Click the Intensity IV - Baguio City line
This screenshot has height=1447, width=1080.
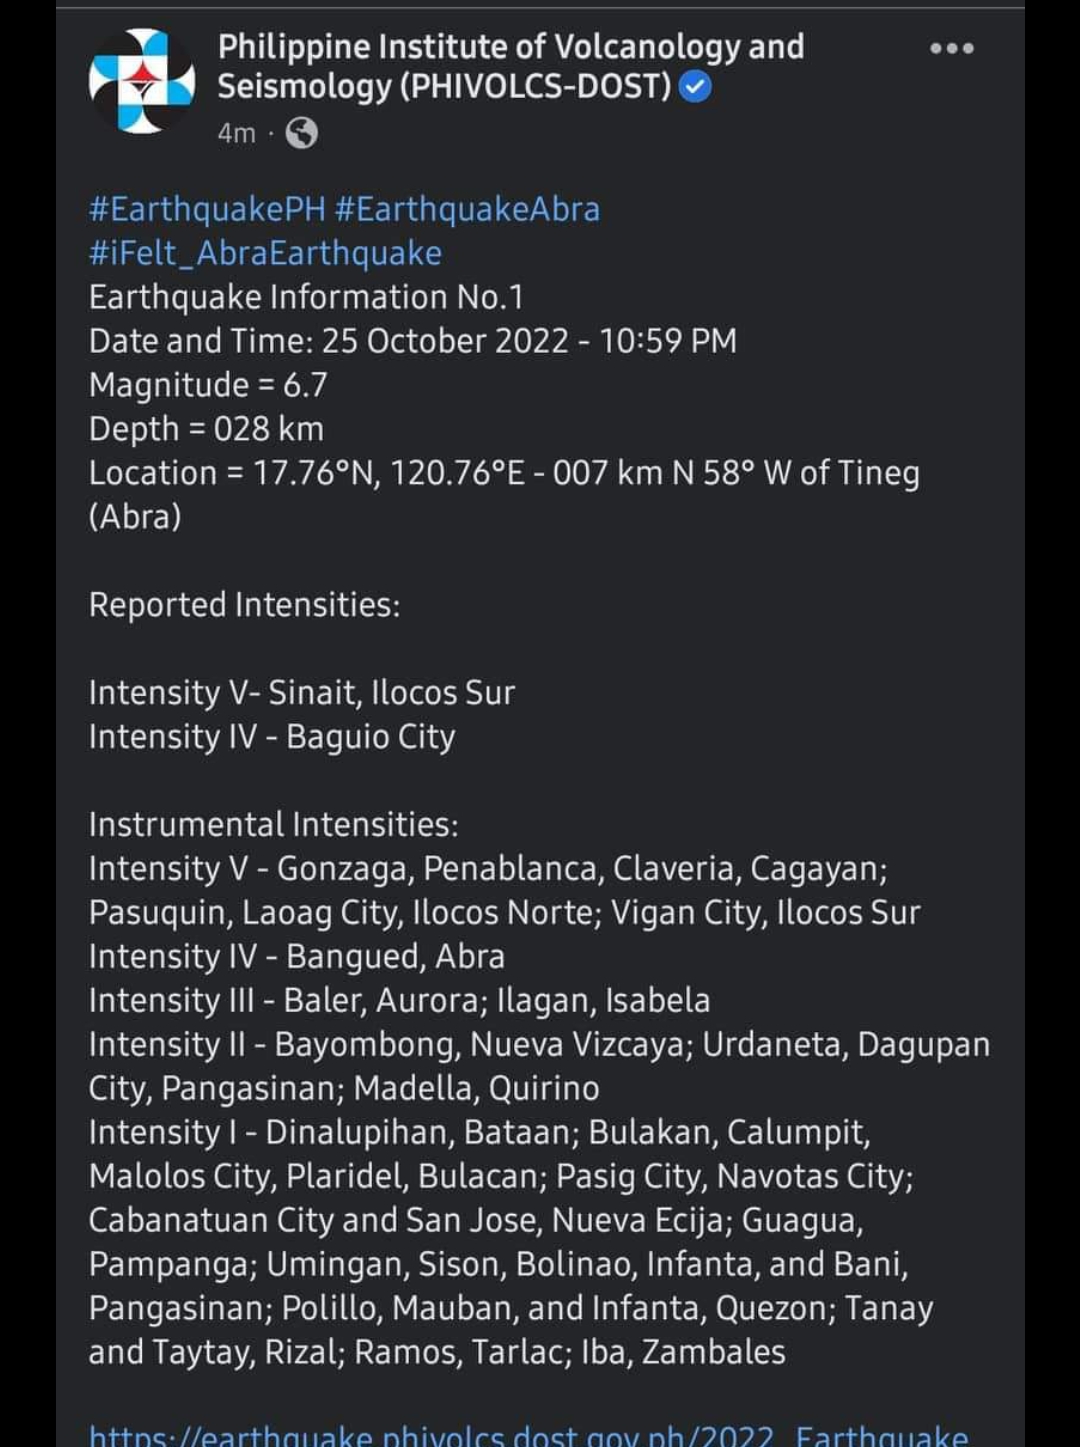[272, 737]
